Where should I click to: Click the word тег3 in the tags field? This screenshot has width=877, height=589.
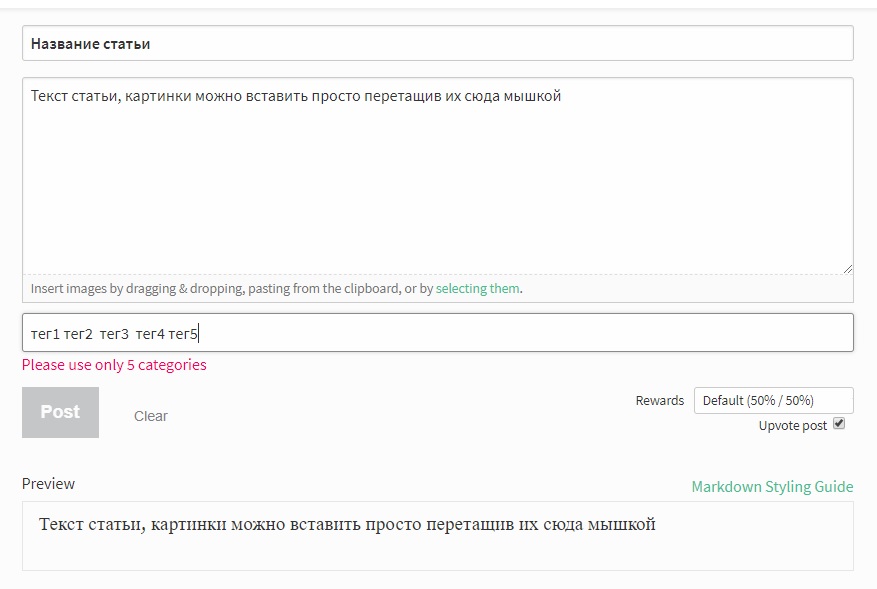click(114, 334)
